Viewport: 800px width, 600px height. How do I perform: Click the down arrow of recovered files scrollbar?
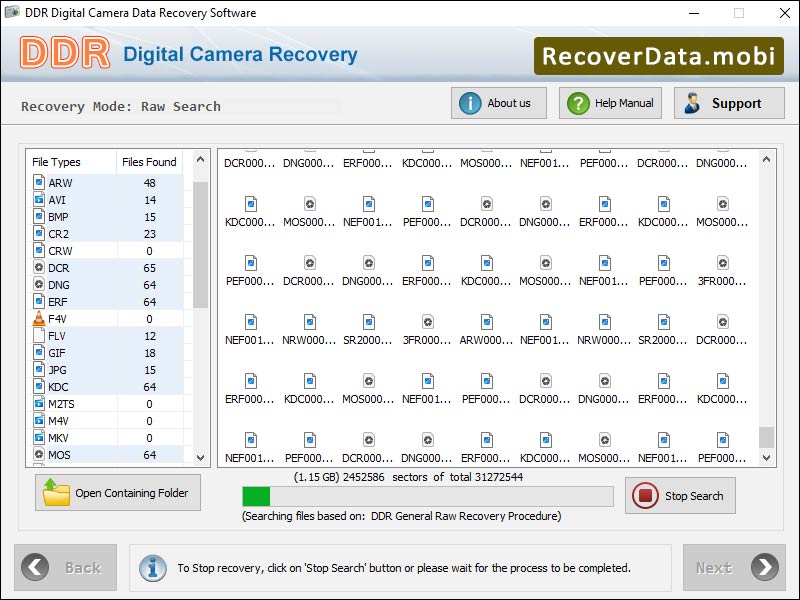pos(766,458)
